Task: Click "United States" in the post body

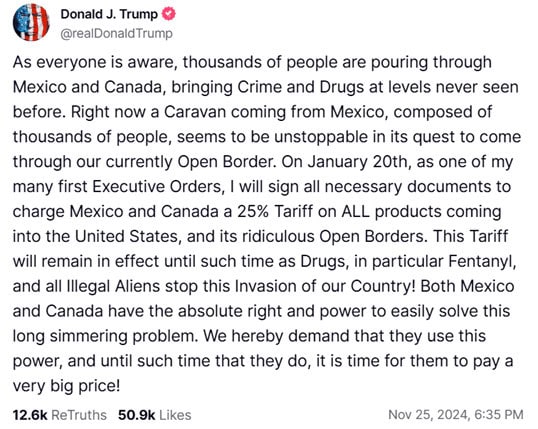Action: point(127,237)
